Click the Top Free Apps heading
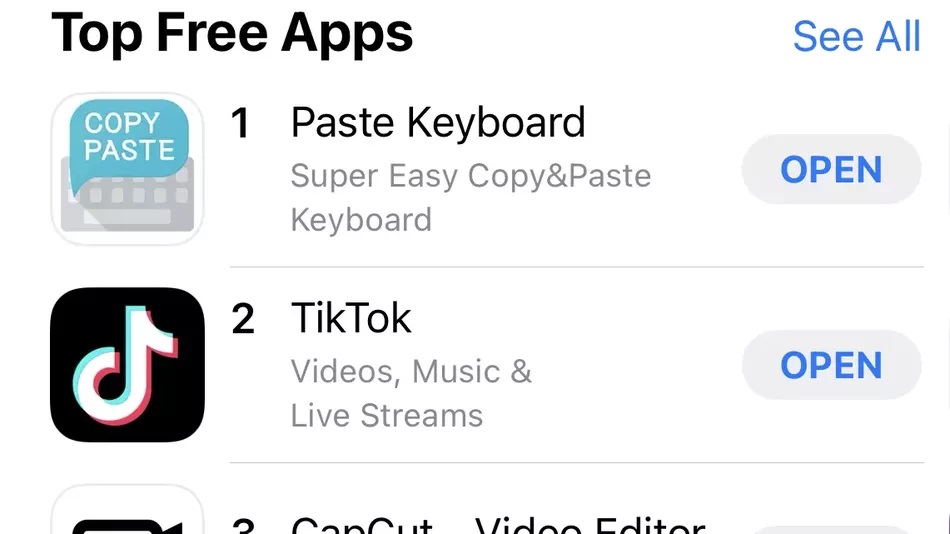The height and width of the screenshot is (534, 950). click(232, 33)
